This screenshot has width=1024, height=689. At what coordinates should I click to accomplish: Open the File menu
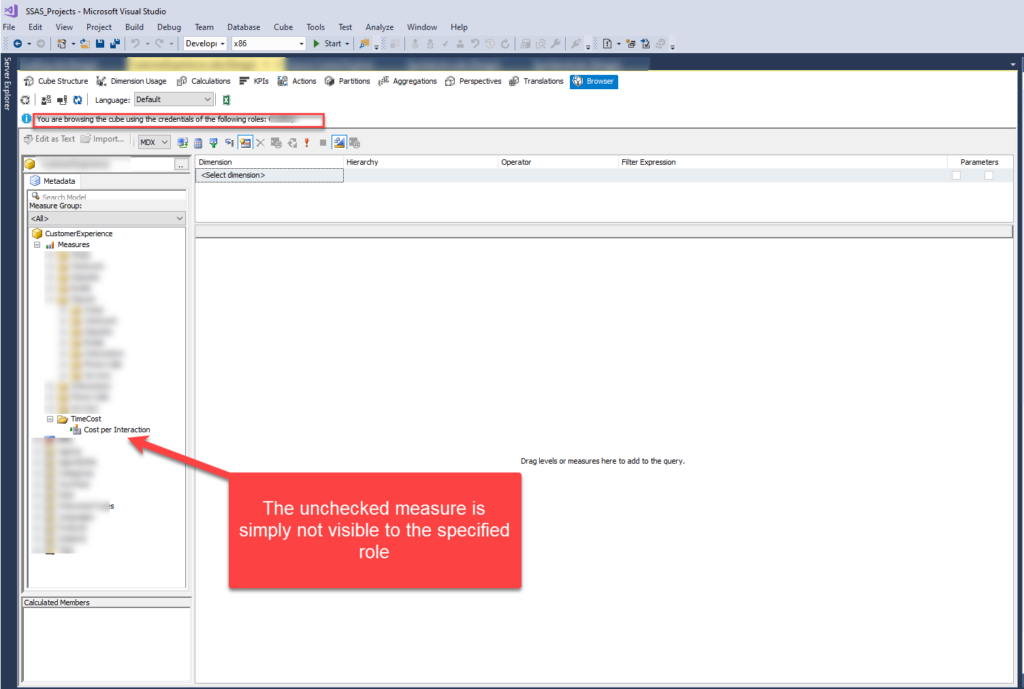[x=9, y=27]
